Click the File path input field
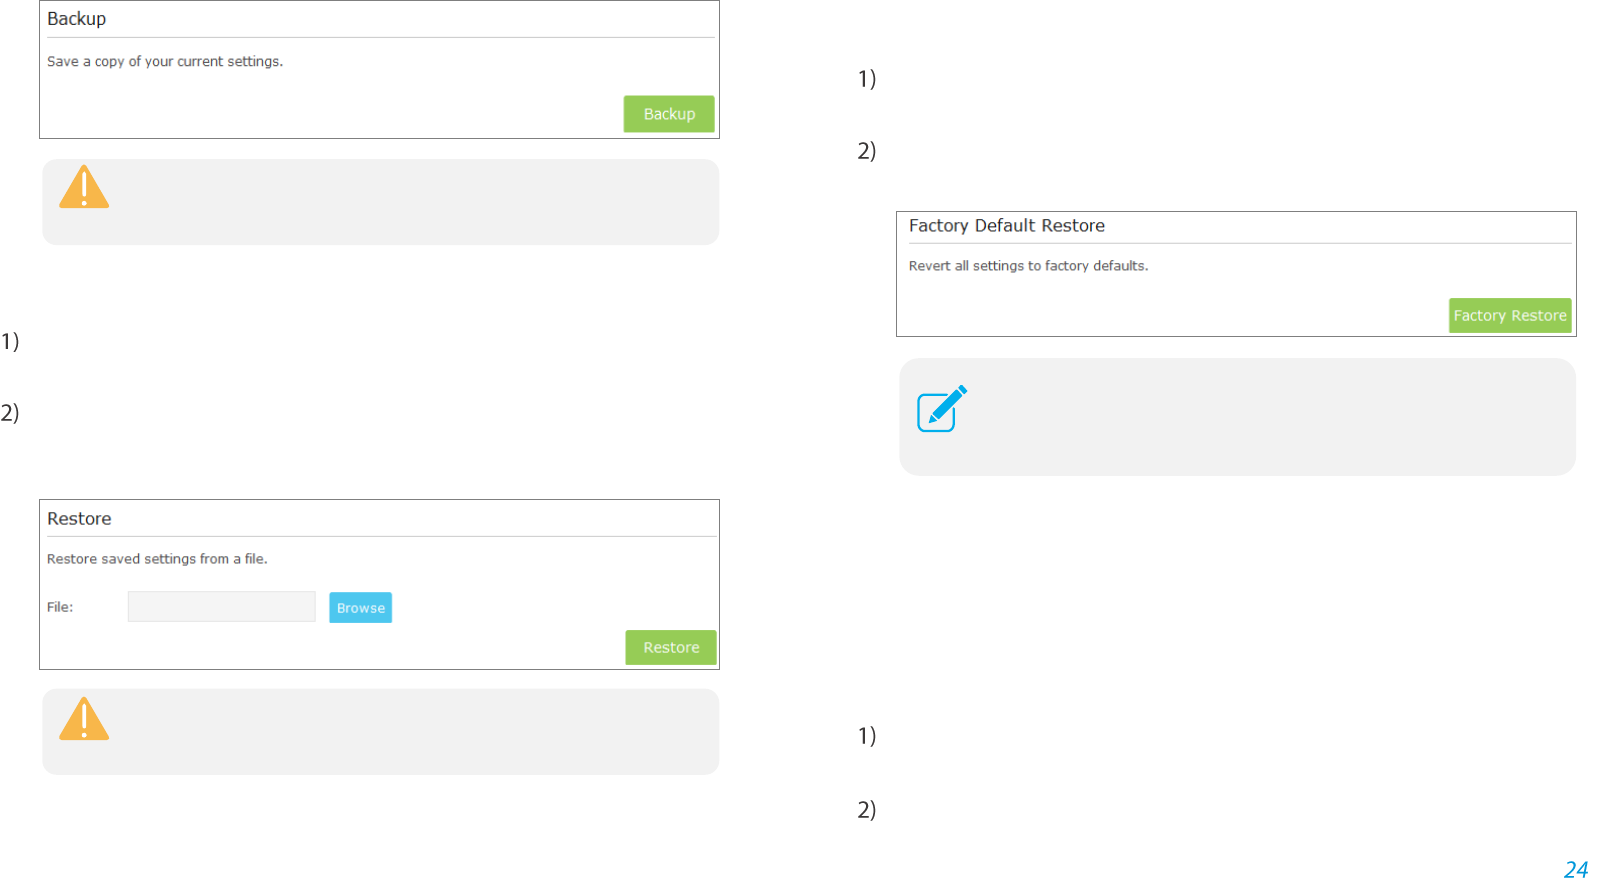This screenshot has width=1600, height=884. point(222,607)
